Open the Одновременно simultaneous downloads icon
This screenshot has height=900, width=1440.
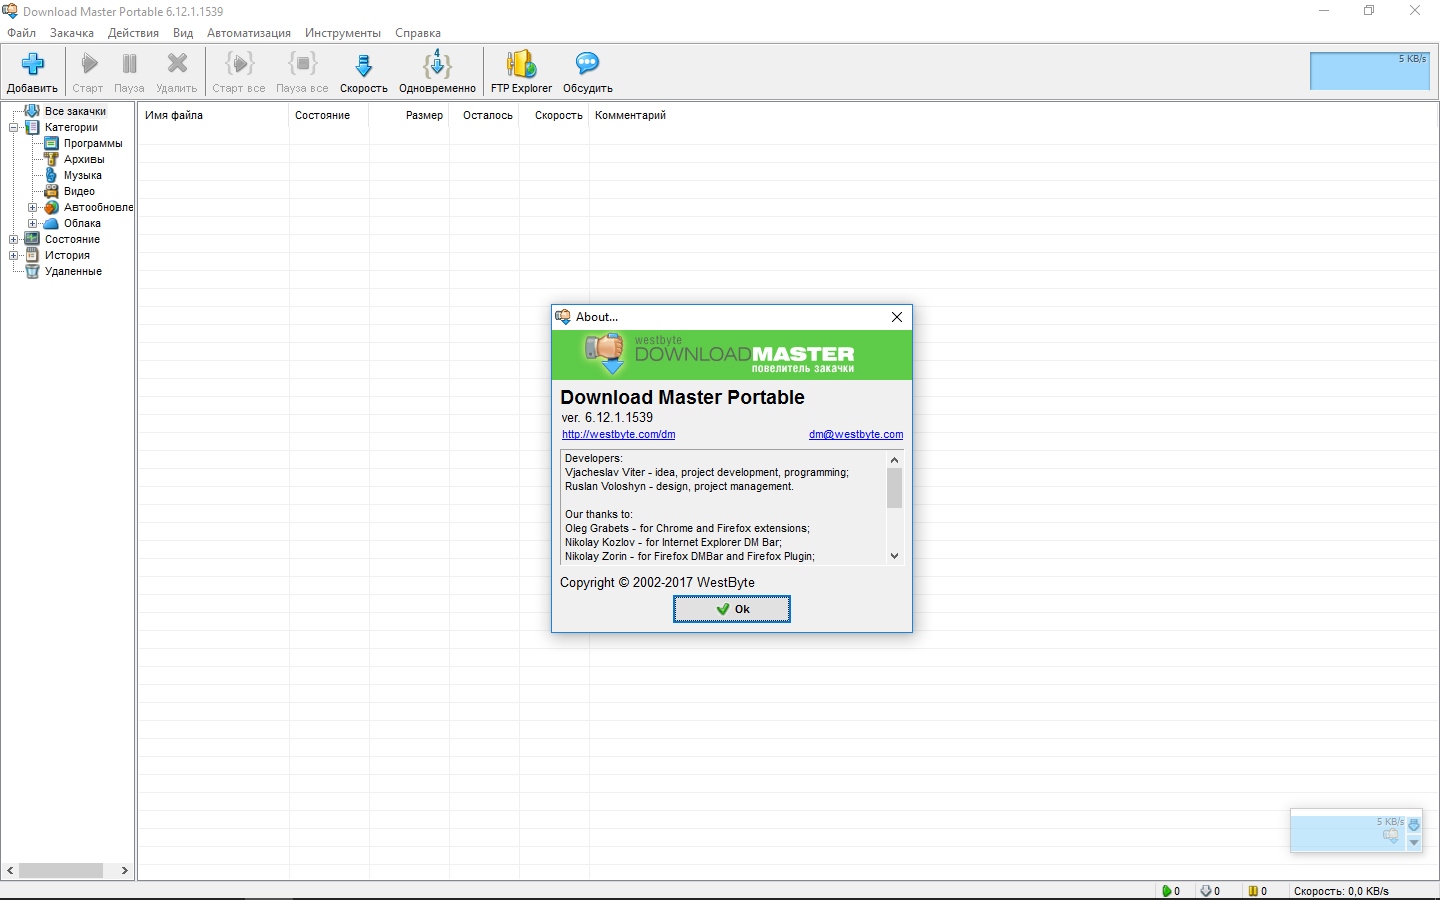(437, 65)
